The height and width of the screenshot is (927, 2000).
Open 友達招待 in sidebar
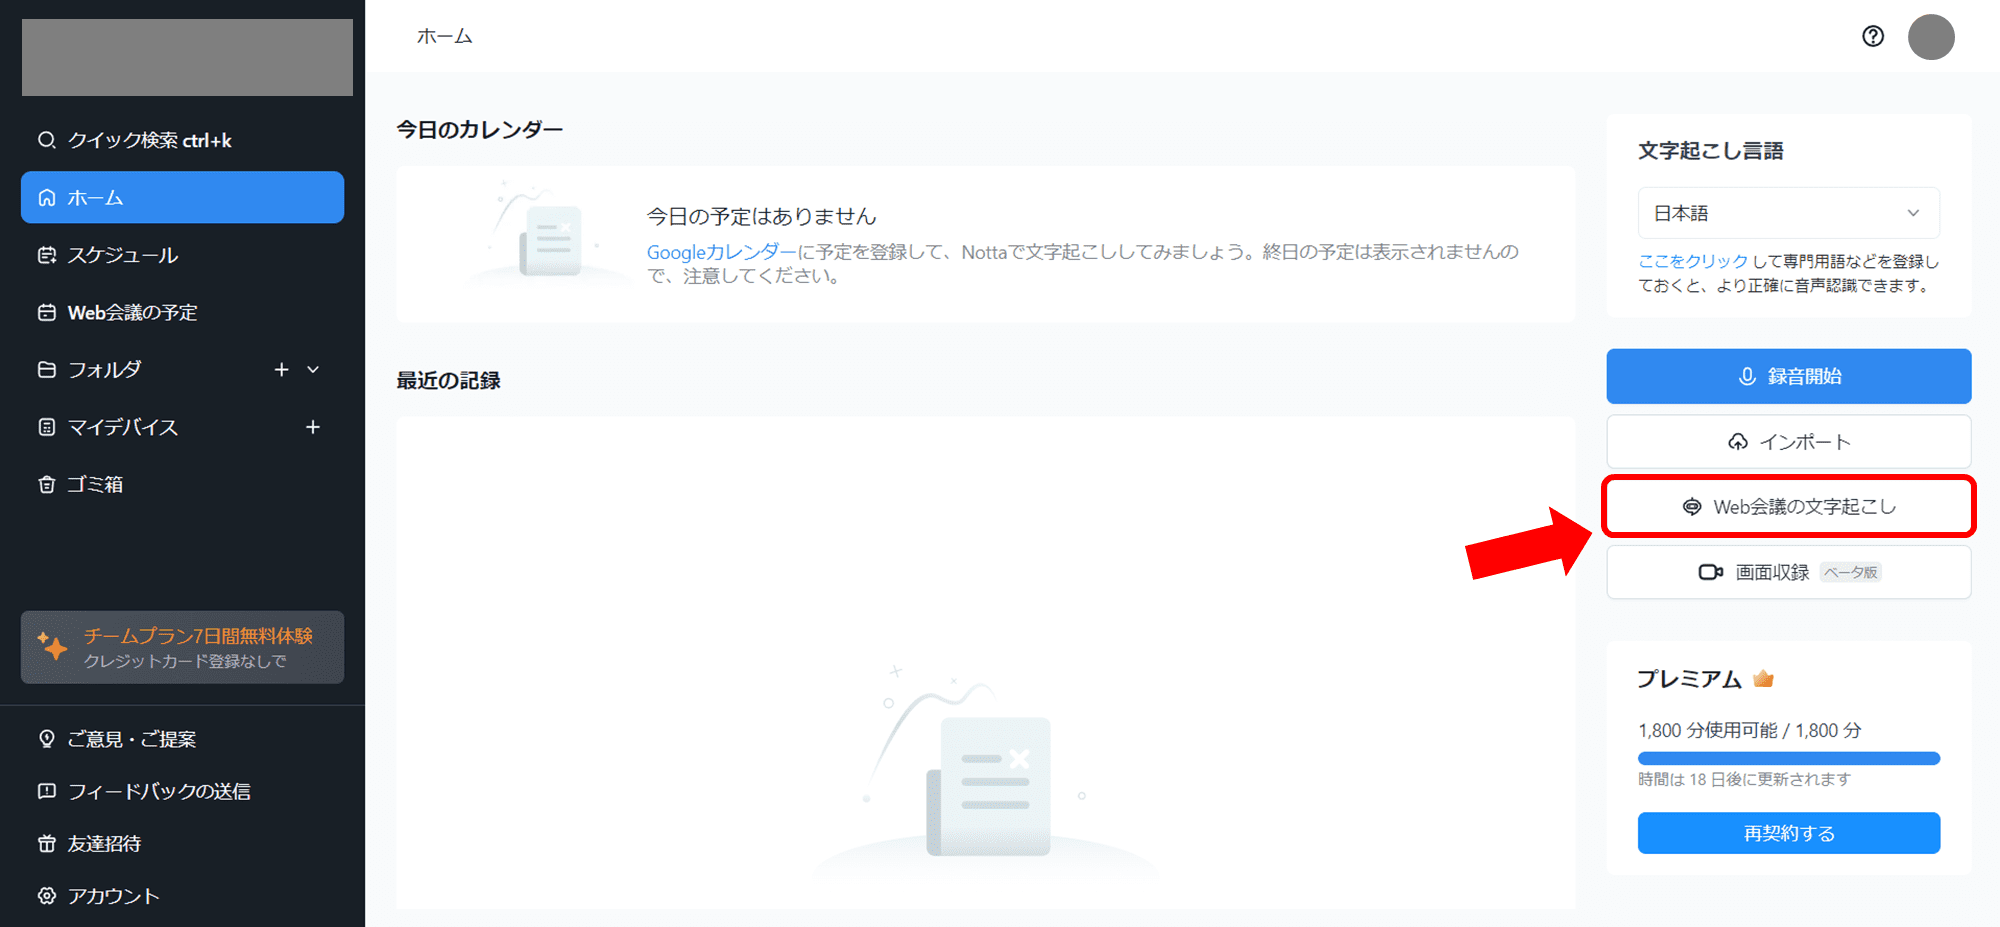(182, 844)
